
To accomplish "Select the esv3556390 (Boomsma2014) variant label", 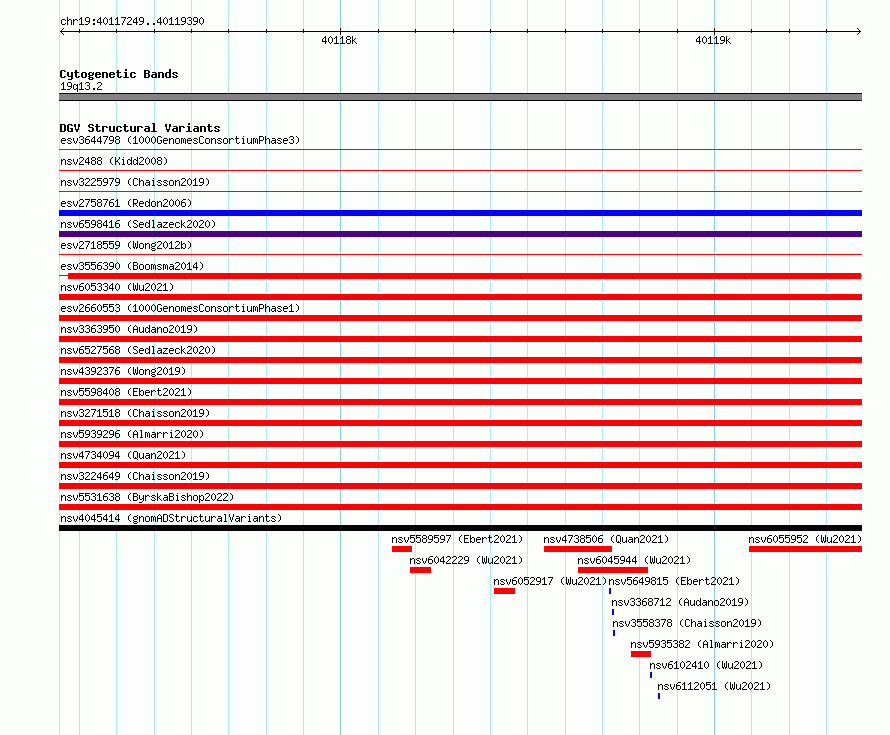I will pyautogui.click(x=132, y=266).
